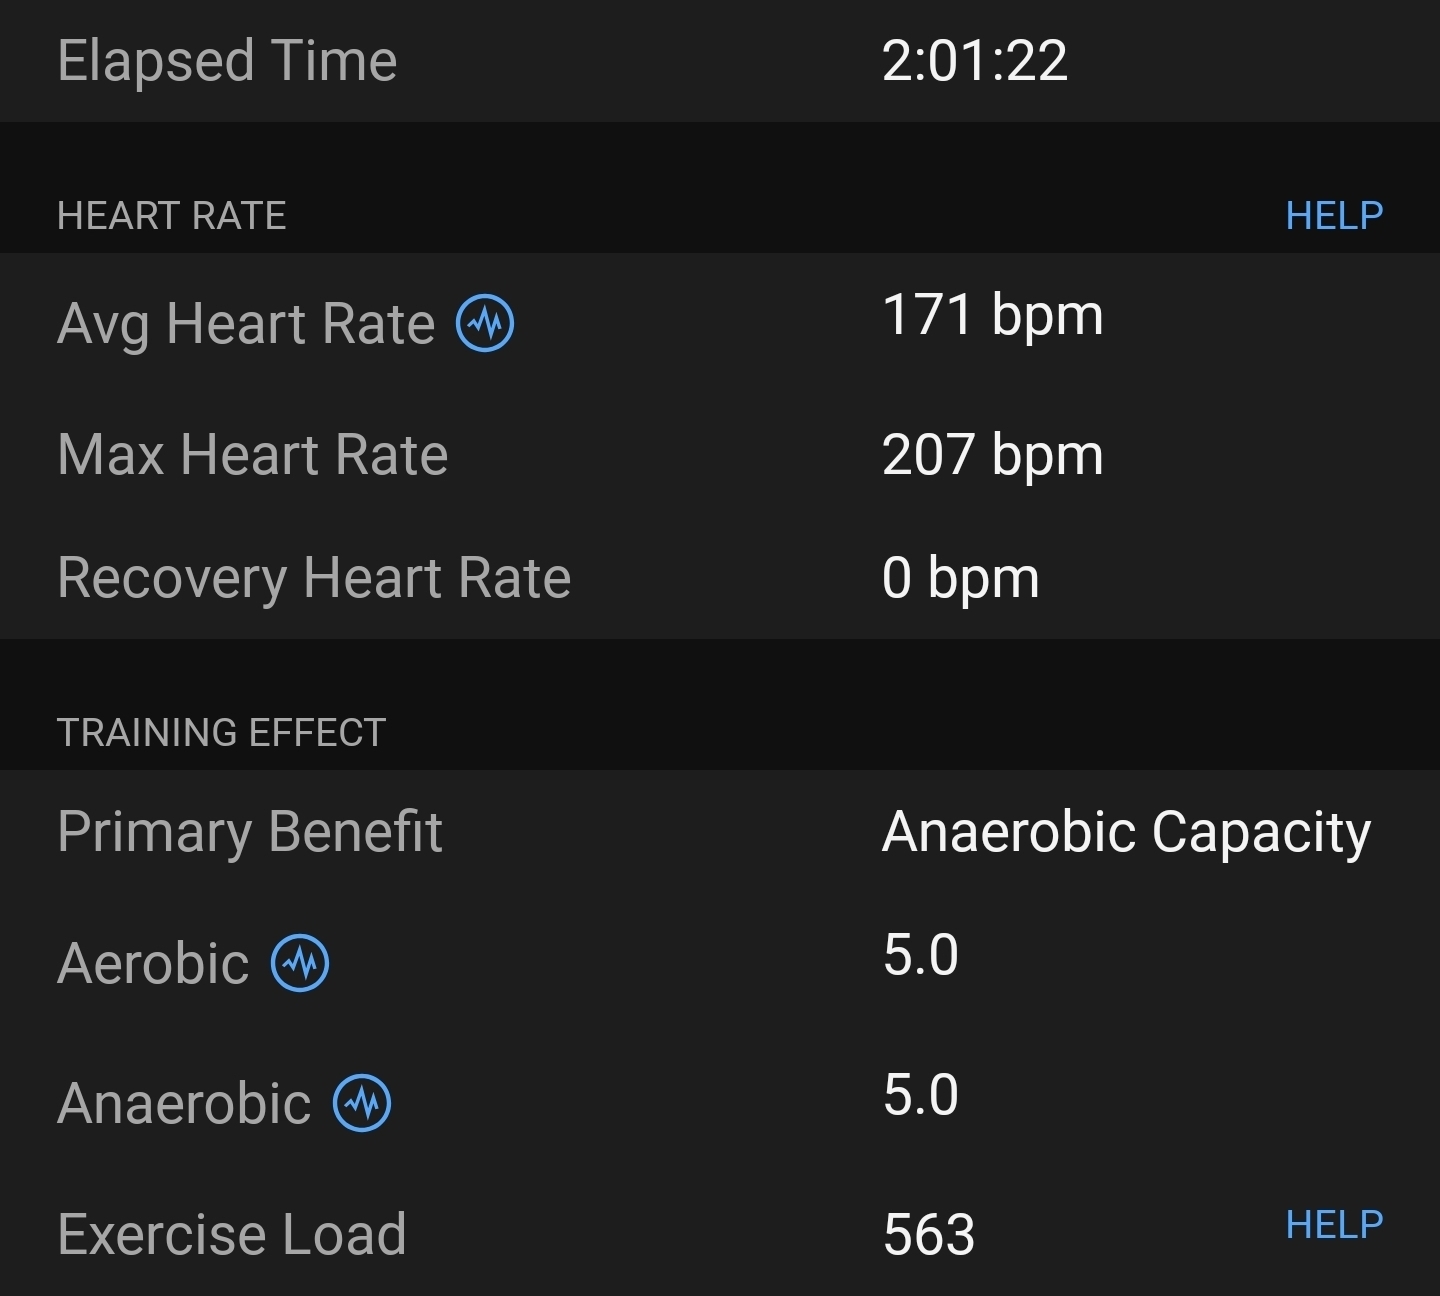1440x1296 pixels.
Task: Open HELP beside Exercise Load
Action: pyautogui.click(x=1333, y=1224)
